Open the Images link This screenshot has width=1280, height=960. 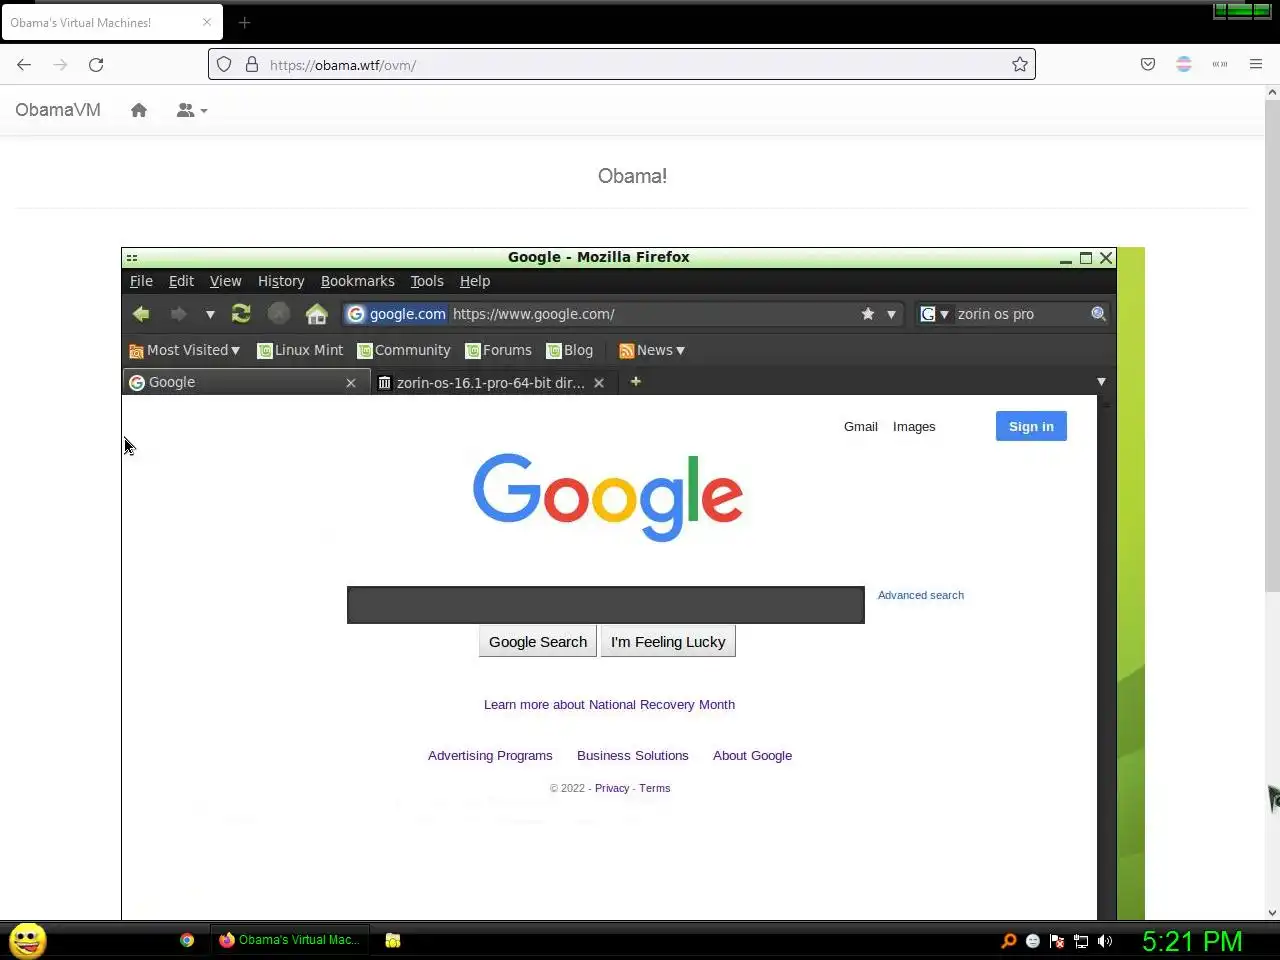[914, 426]
